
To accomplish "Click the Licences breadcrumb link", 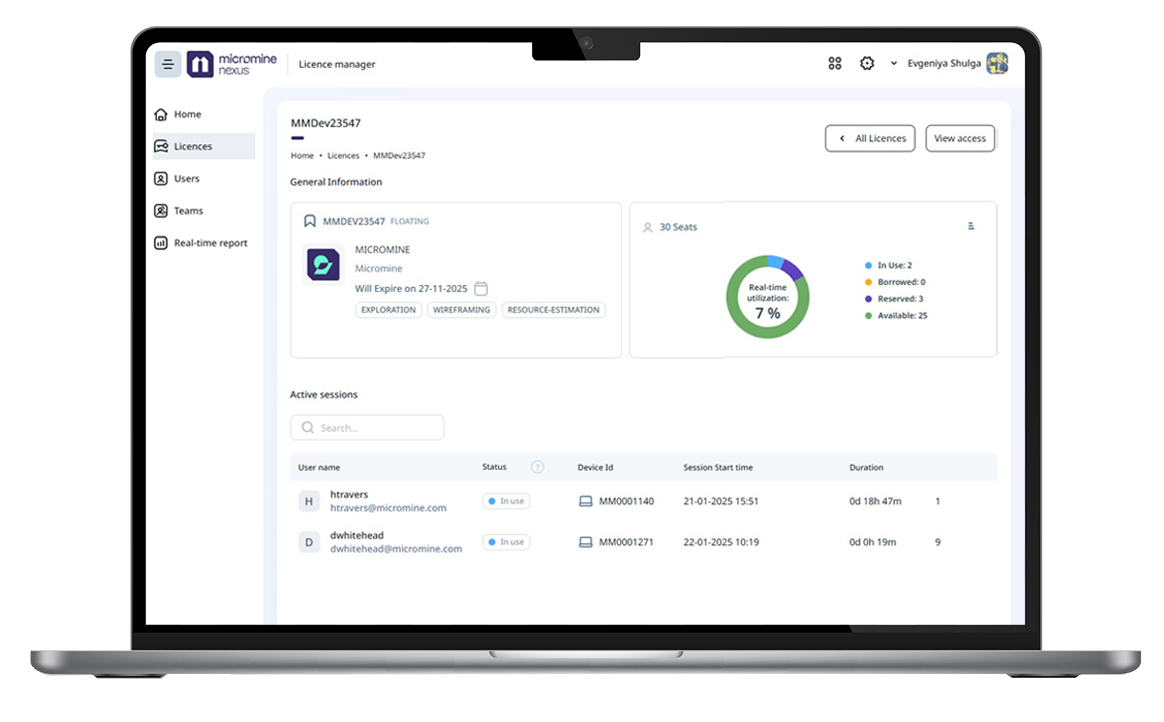I will tap(343, 156).
